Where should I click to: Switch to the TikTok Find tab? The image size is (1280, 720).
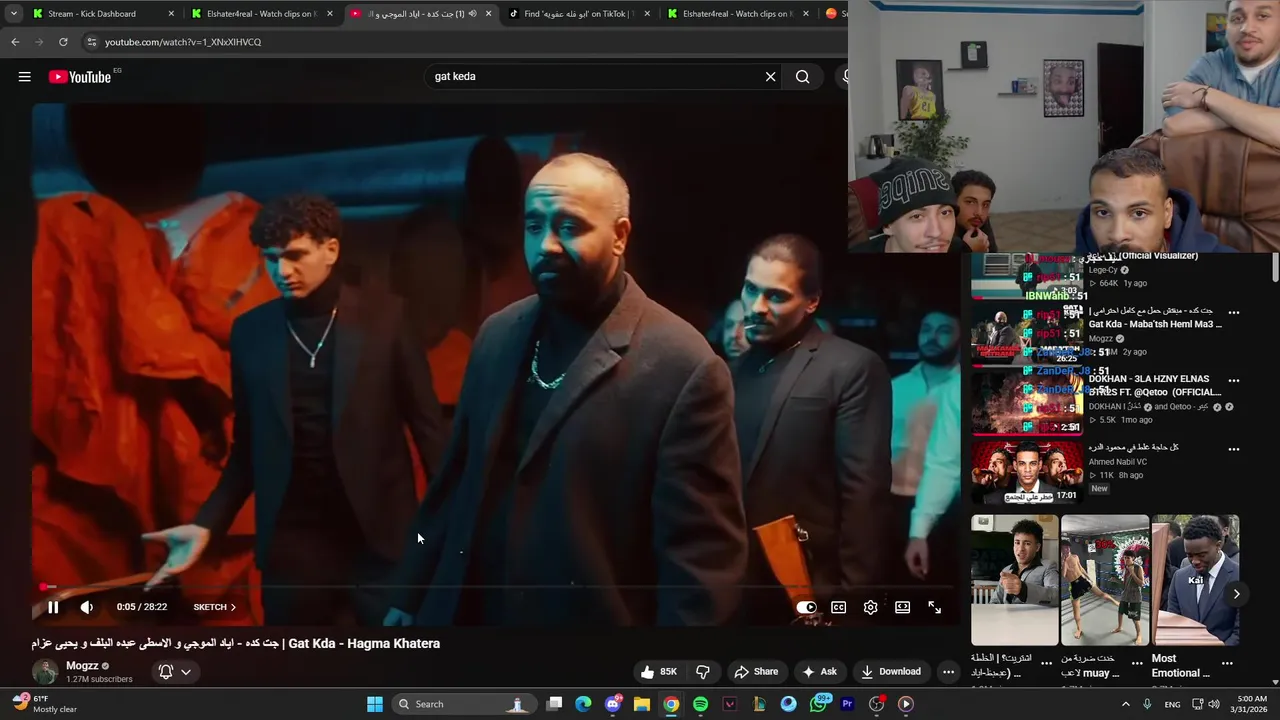(x=578, y=14)
